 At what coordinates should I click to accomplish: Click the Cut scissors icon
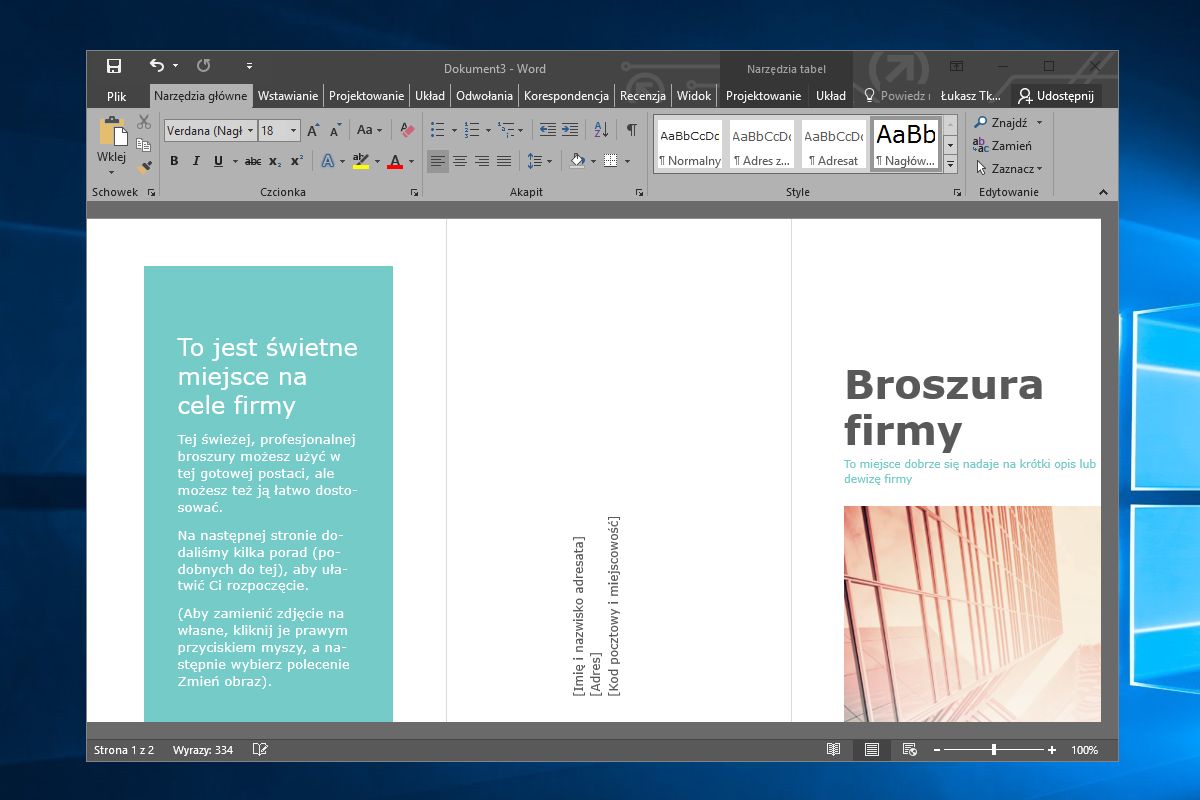pos(144,122)
